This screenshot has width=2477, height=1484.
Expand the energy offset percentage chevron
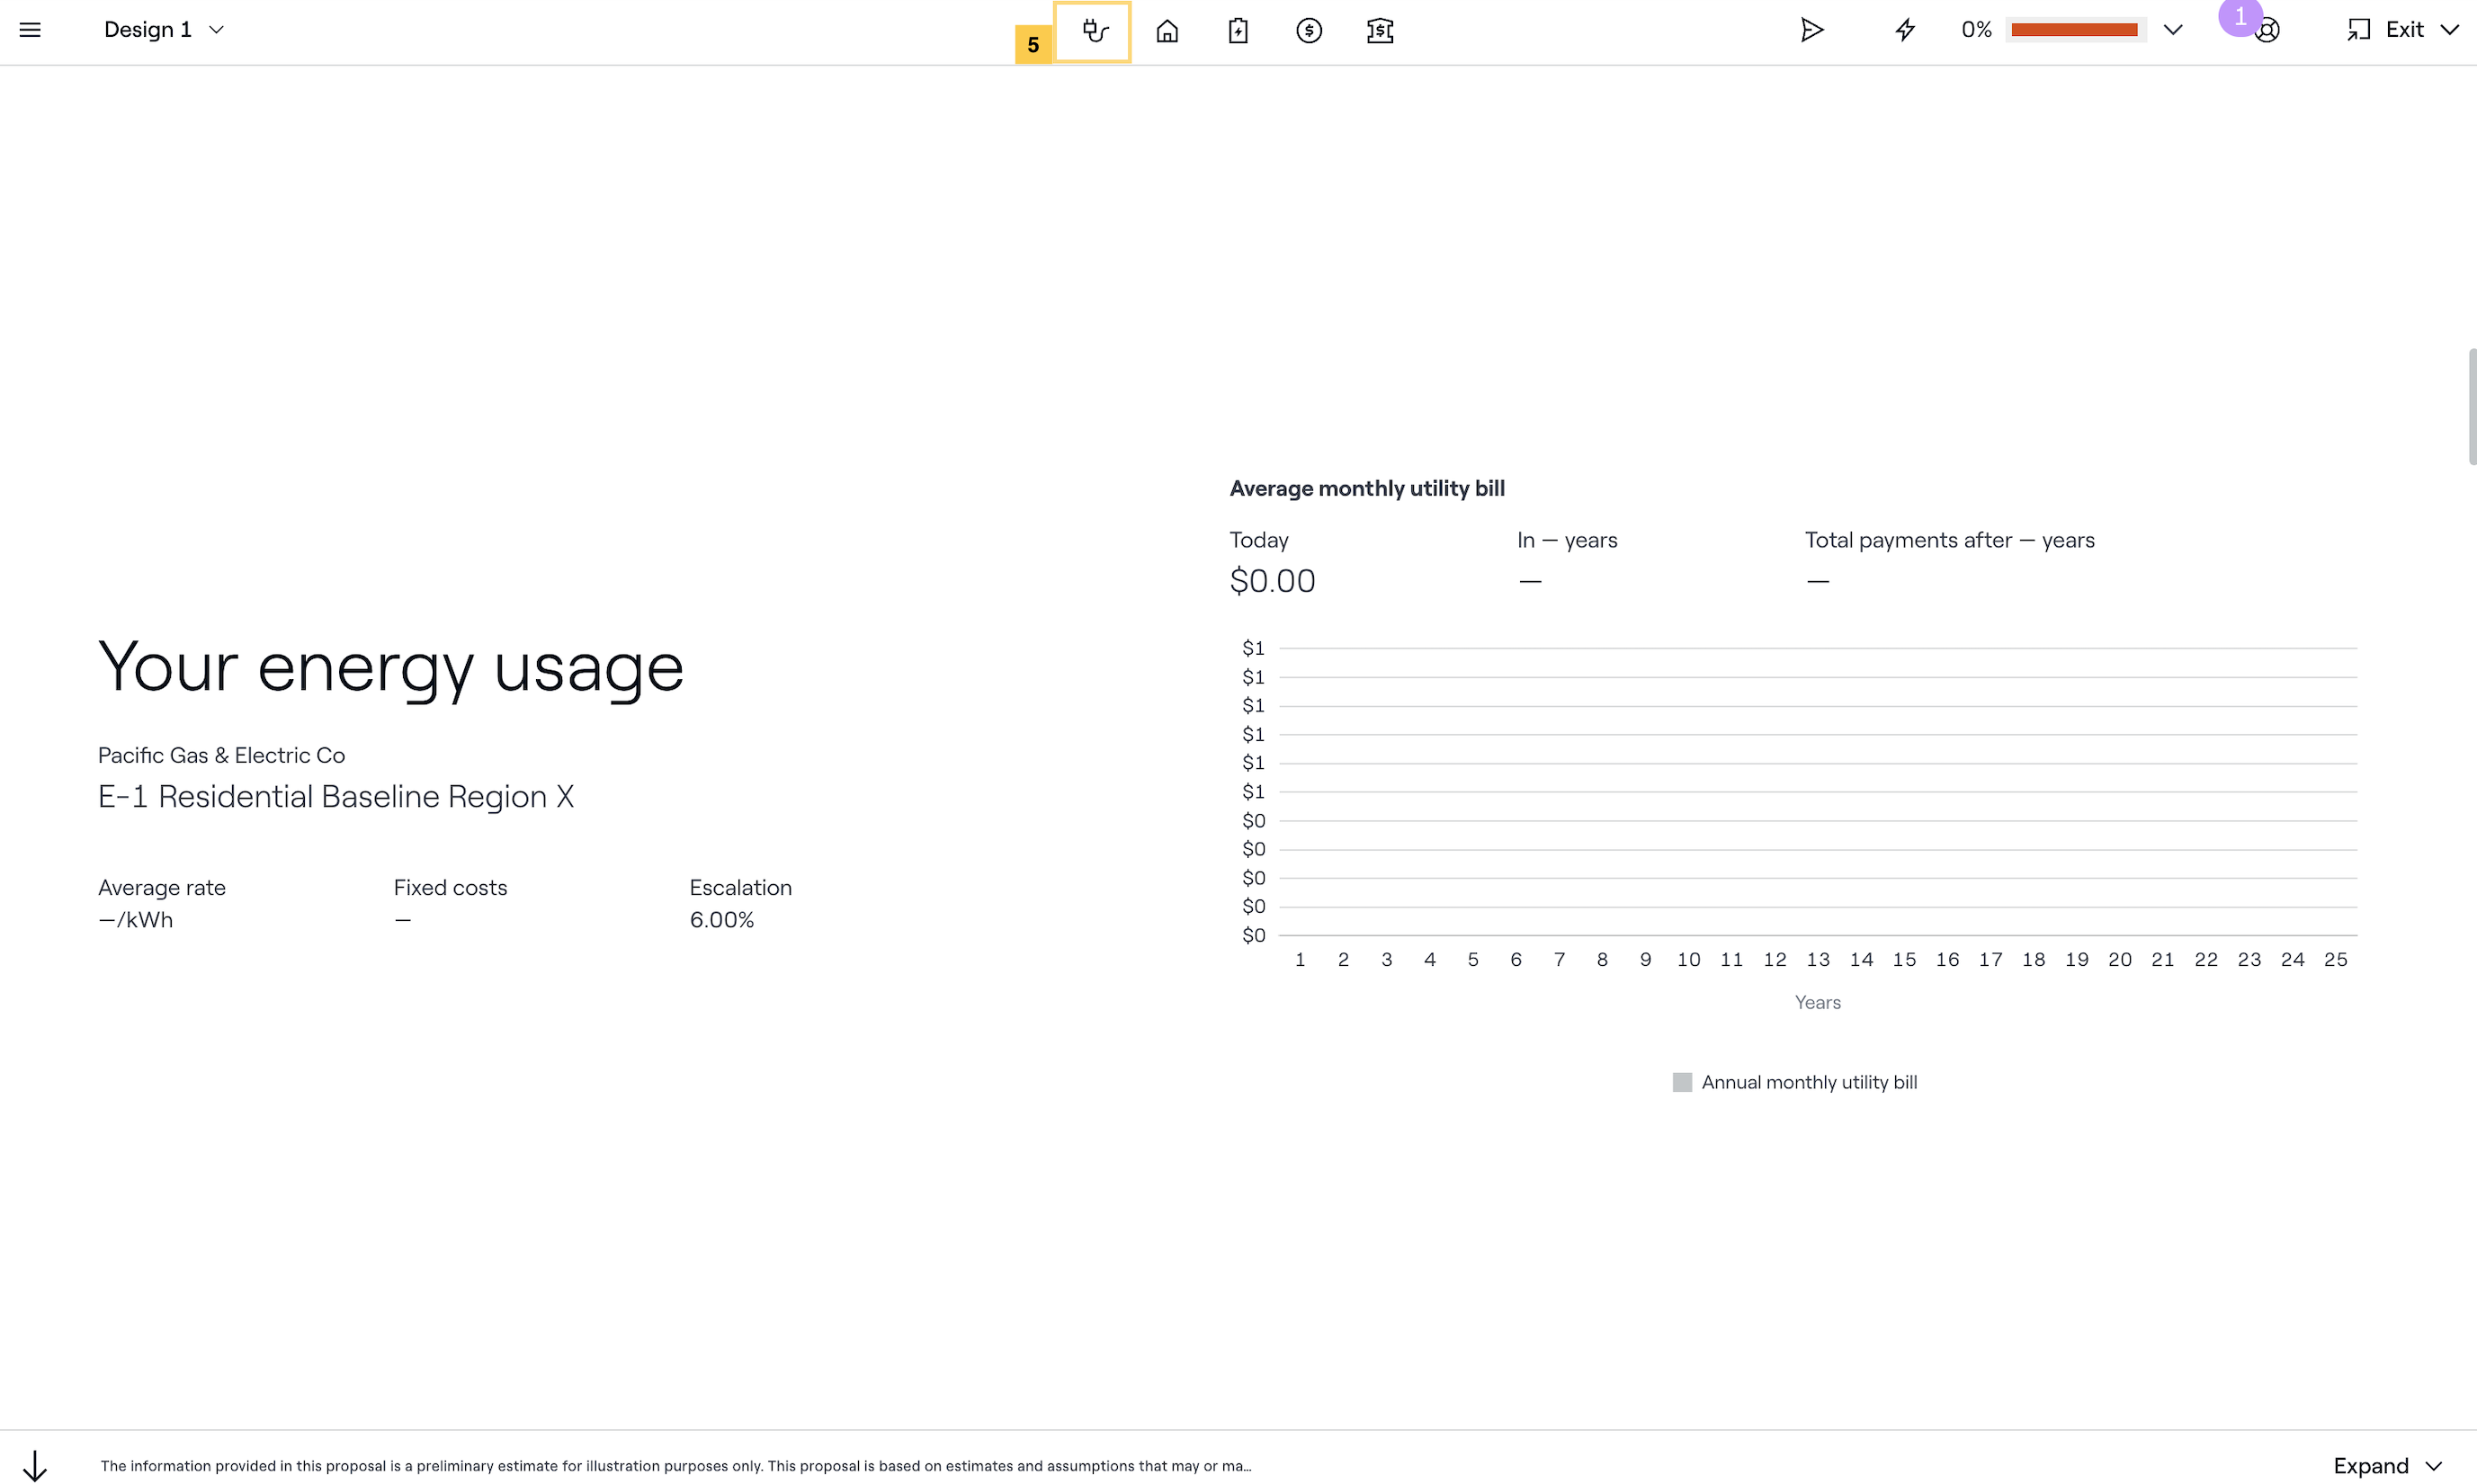pos(2172,30)
